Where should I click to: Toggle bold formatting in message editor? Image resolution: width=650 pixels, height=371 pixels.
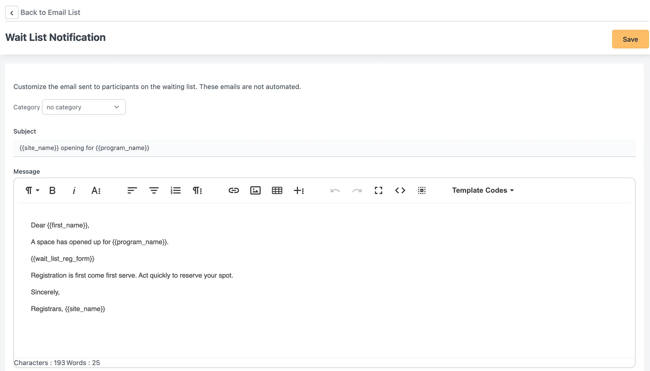point(52,190)
